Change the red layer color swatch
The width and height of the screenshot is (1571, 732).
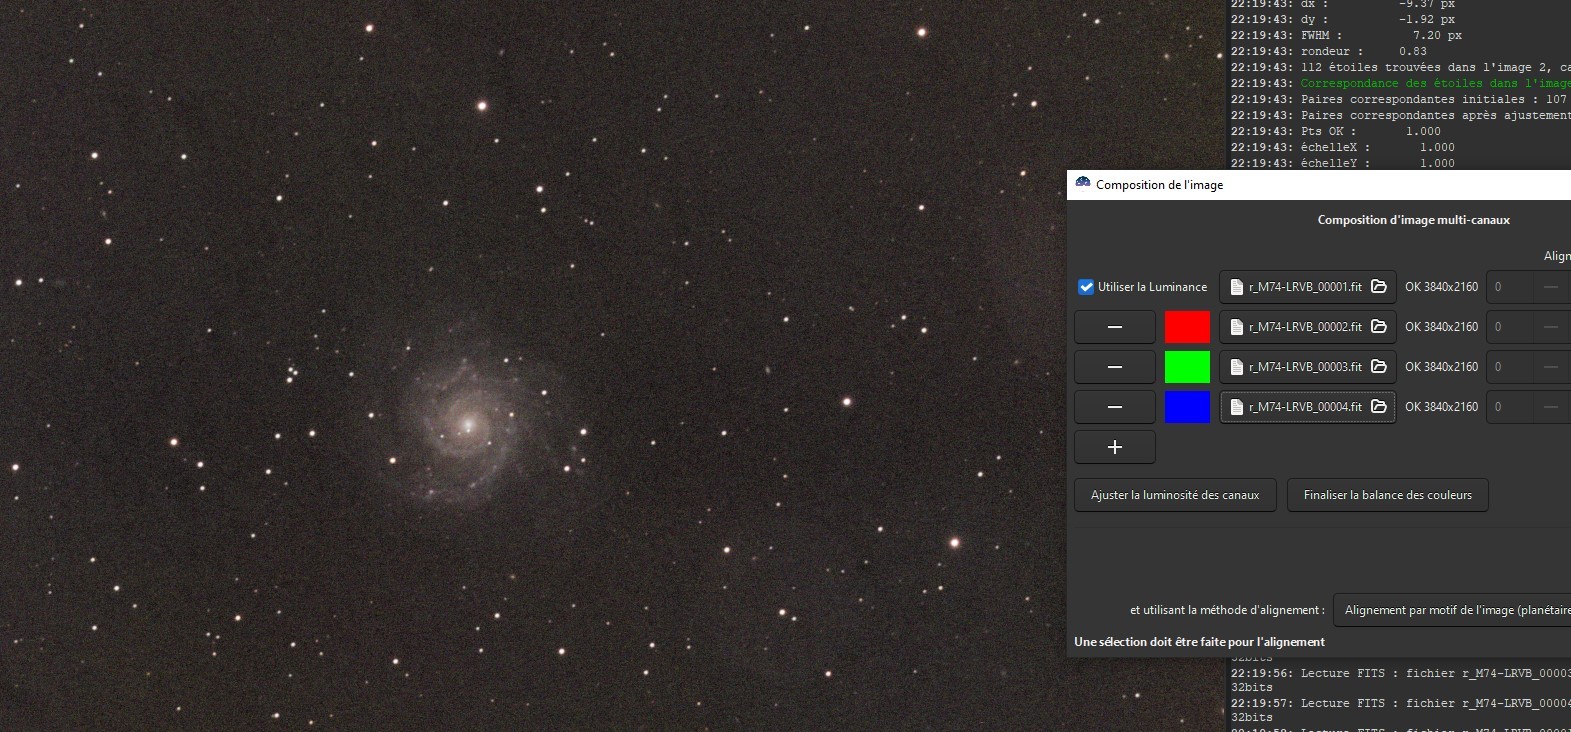tap(1187, 327)
